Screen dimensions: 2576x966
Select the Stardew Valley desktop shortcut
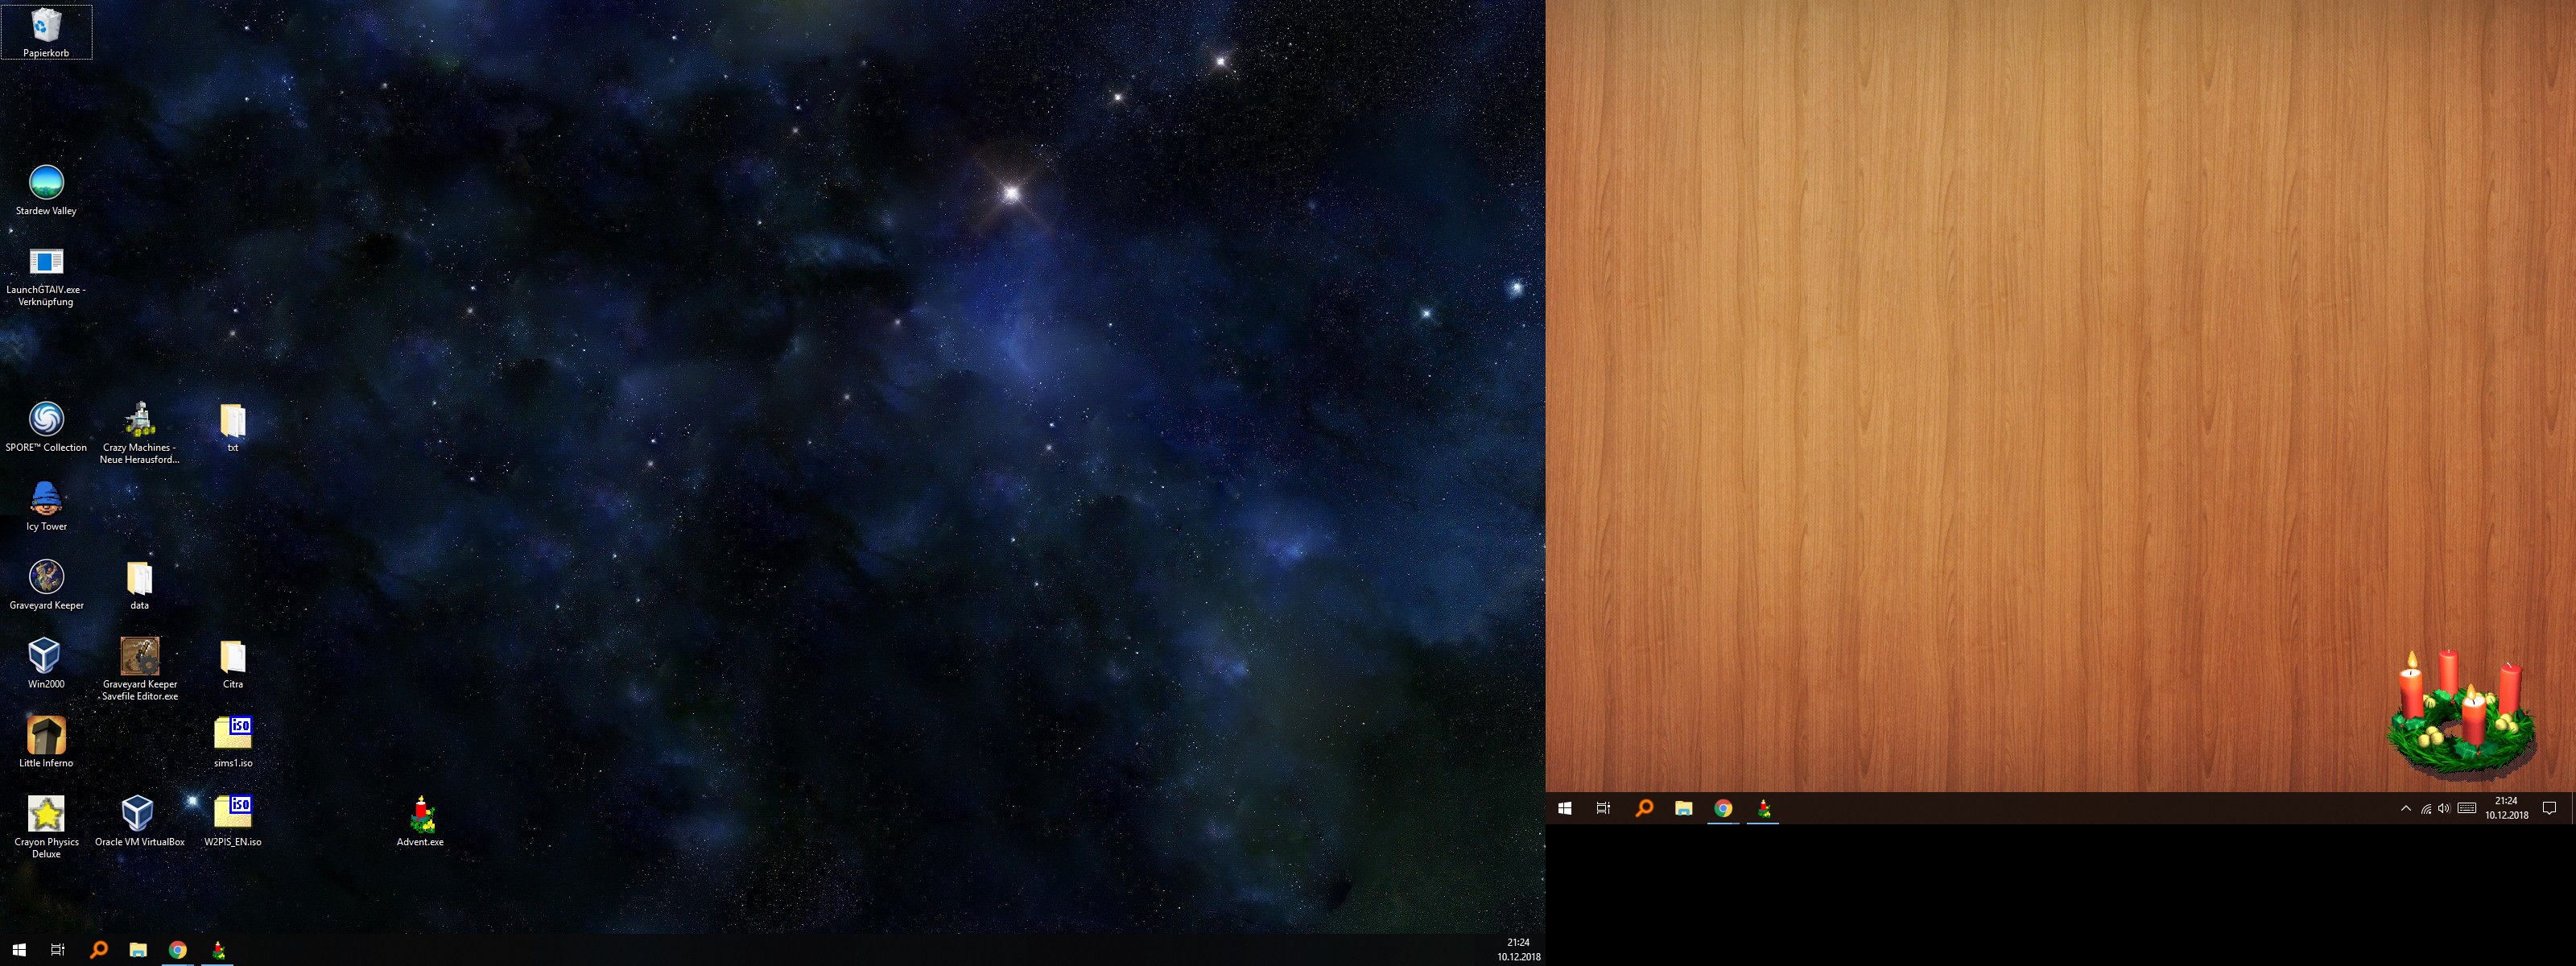pyautogui.click(x=46, y=183)
